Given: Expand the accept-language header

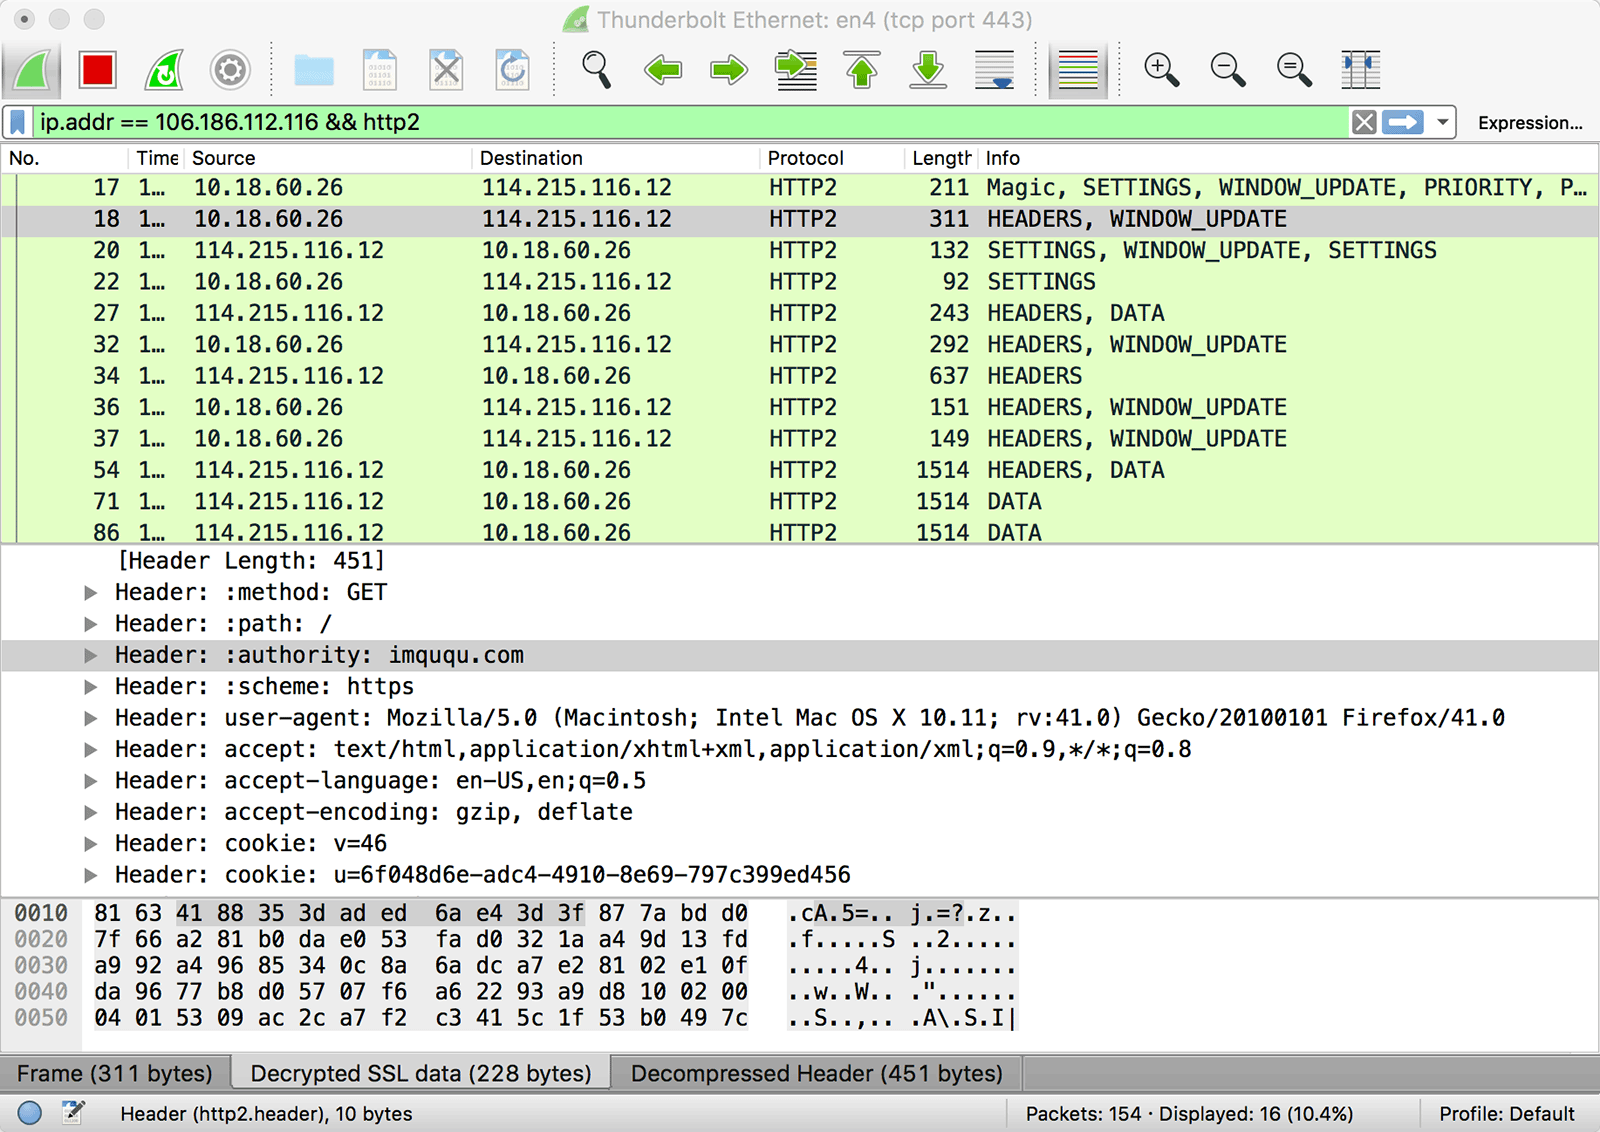Looking at the screenshot, I should point(91,781).
